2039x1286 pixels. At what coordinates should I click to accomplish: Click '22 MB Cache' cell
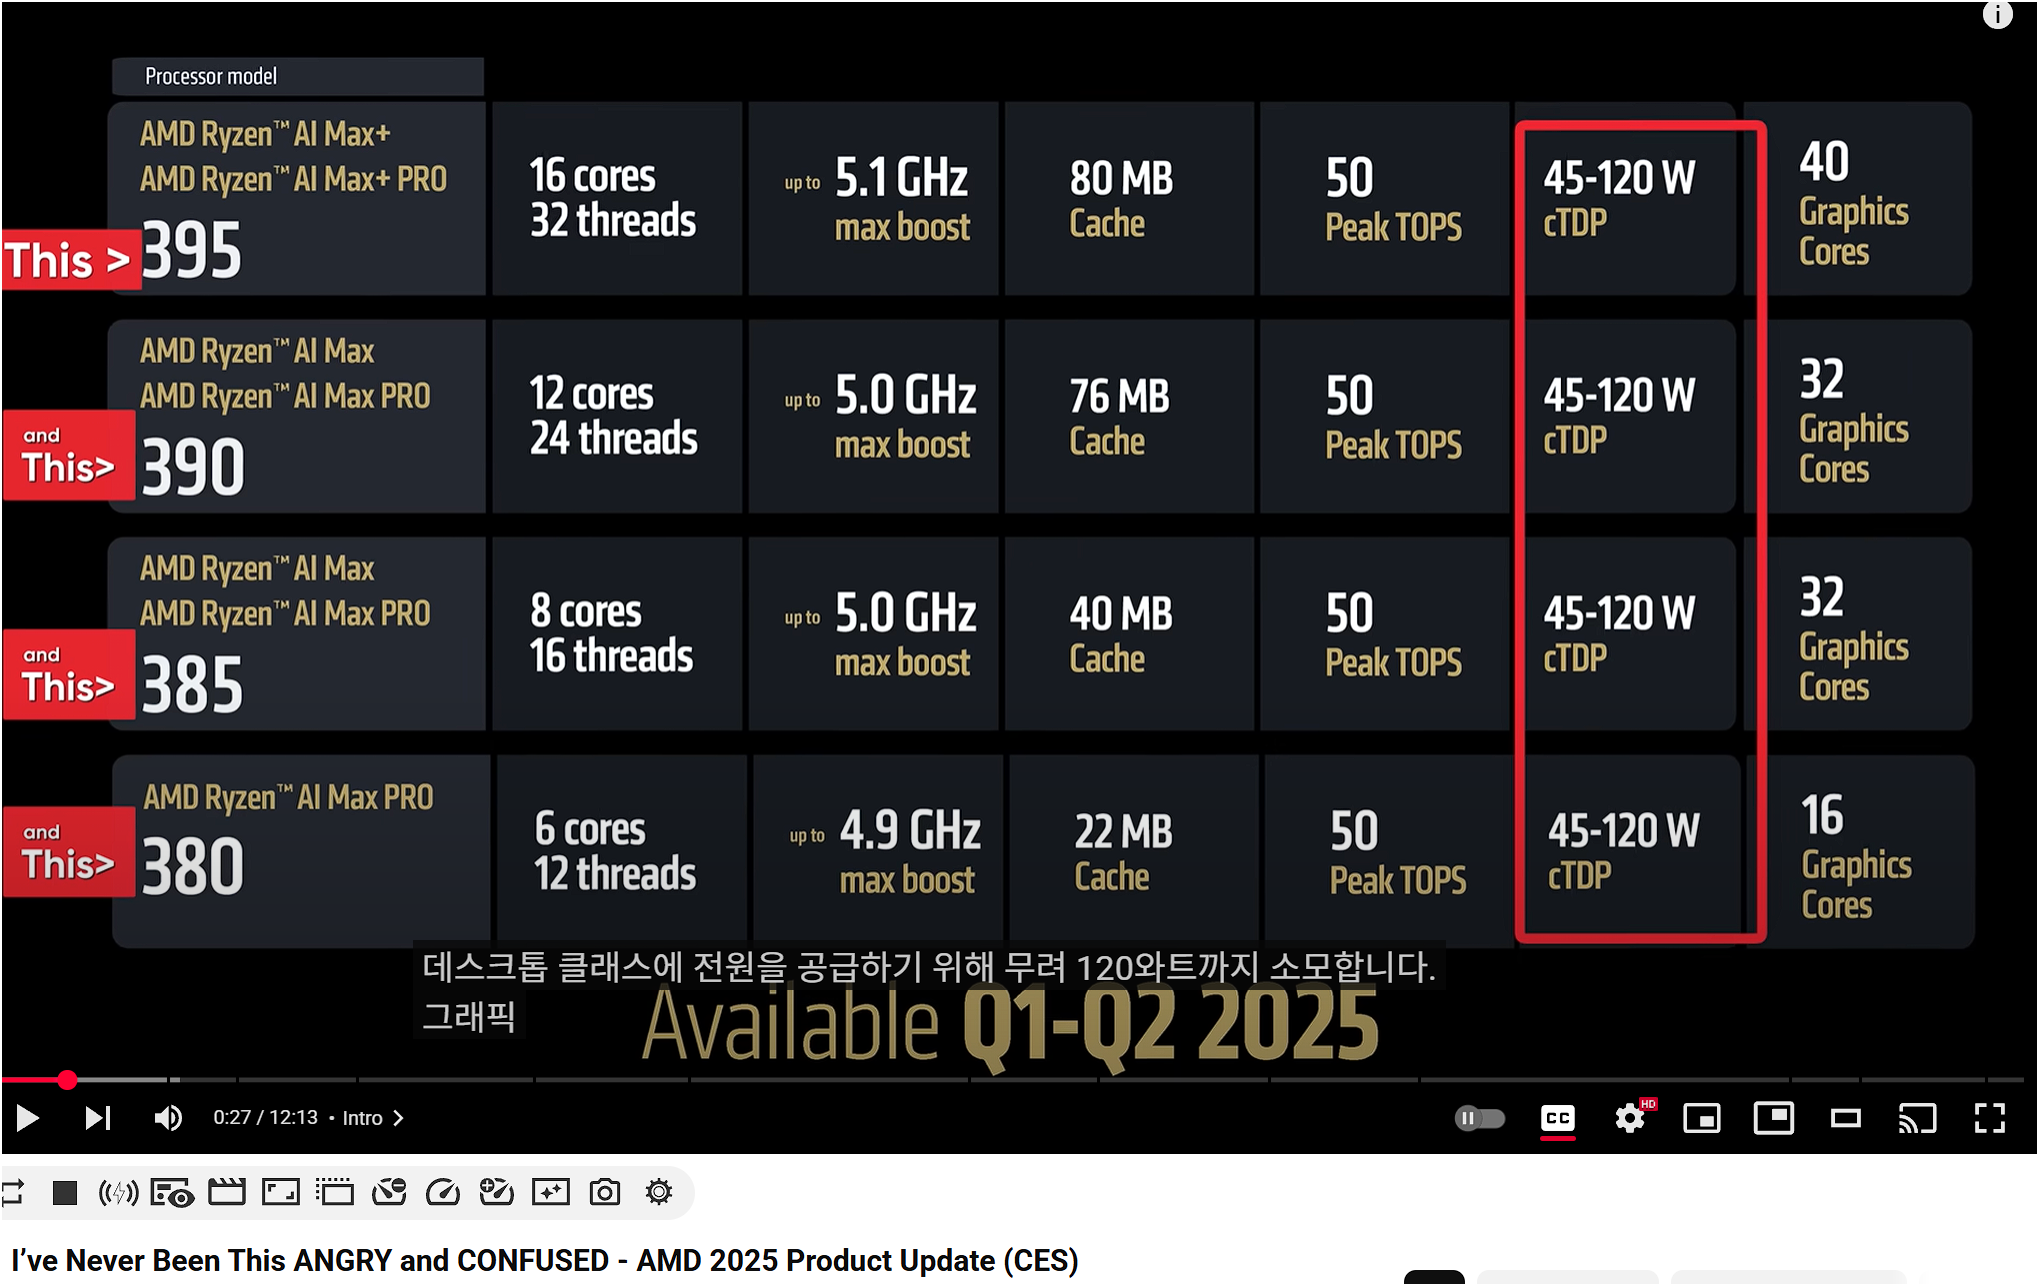(1133, 851)
